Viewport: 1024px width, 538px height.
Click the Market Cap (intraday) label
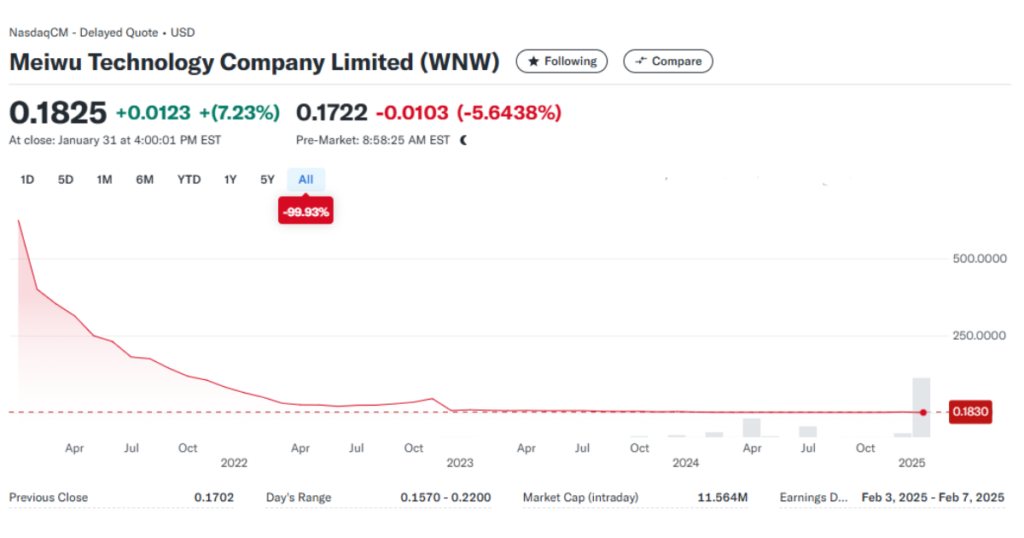581,498
